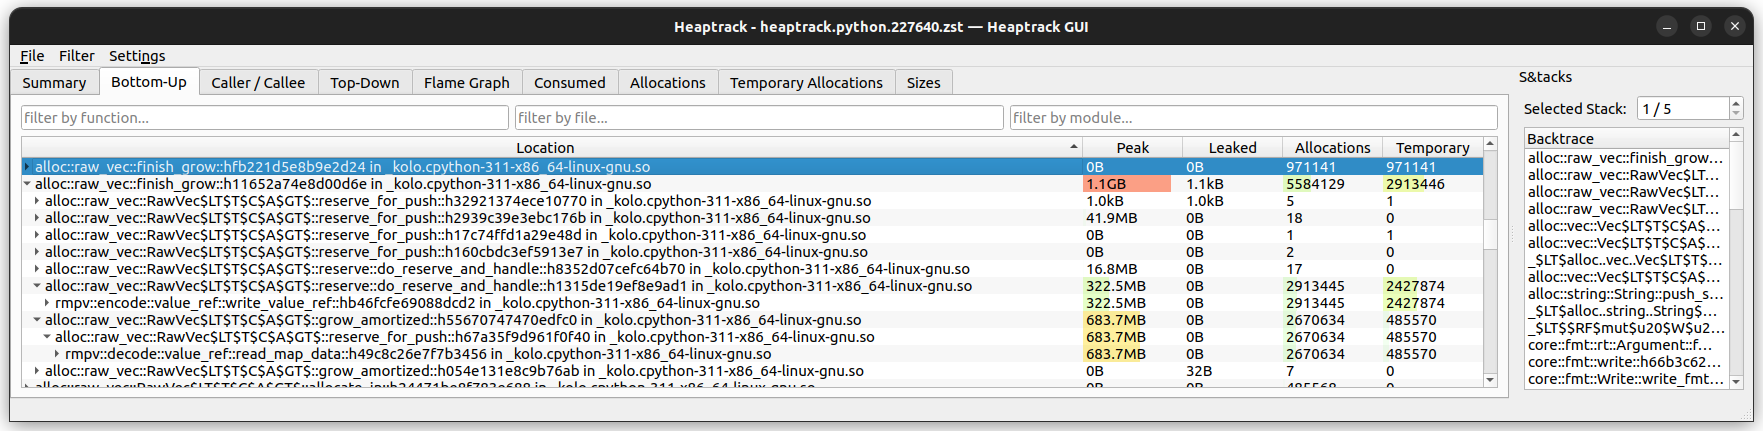Close the Heaptrack GUI window
The height and width of the screenshot is (431, 1763).
[x=1735, y=26]
